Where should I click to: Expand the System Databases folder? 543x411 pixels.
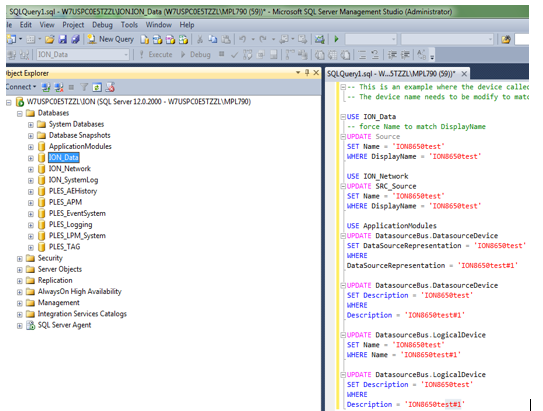pos(31,125)
